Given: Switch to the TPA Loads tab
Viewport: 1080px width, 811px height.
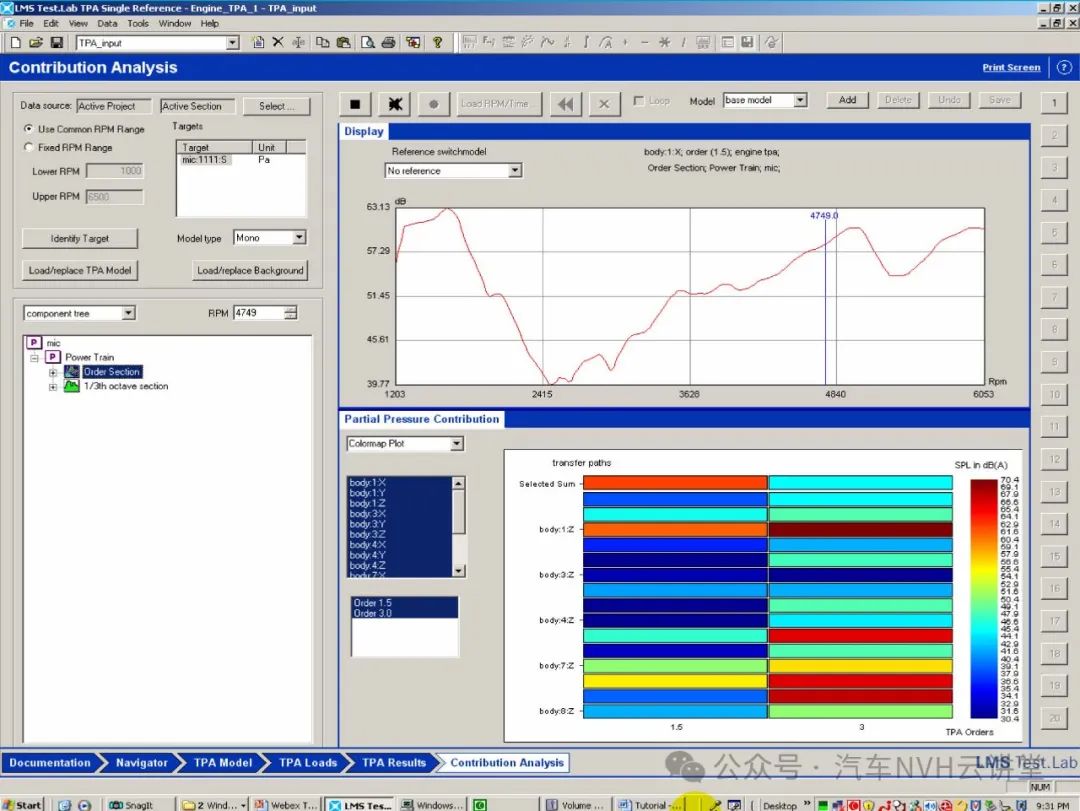Looking at the screenshot, I should 307,763.
